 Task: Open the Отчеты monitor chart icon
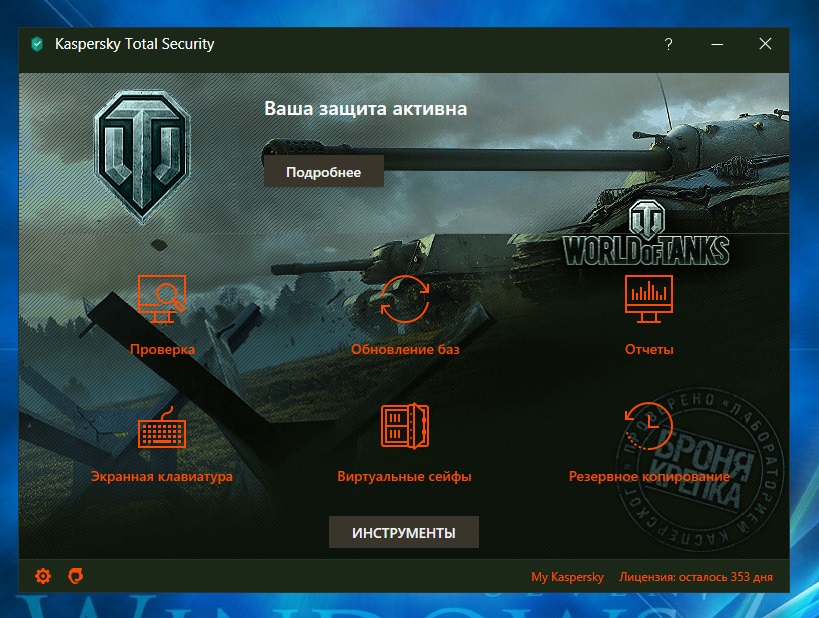tap(649, 299)
